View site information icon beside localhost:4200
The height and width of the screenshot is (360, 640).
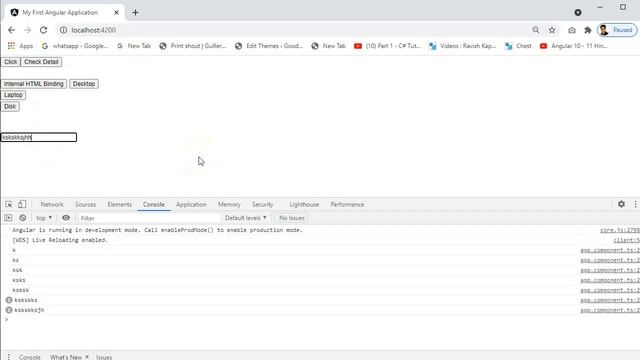click(63, 30)
